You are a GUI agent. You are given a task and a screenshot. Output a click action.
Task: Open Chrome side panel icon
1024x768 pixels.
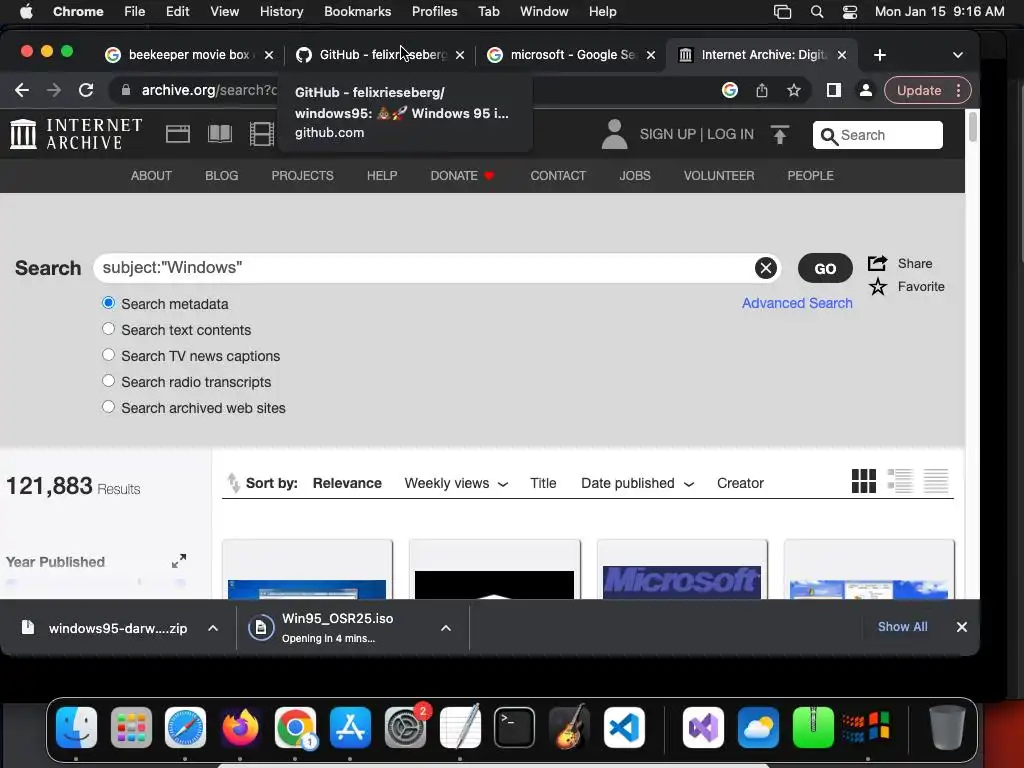tap(833, 90)
